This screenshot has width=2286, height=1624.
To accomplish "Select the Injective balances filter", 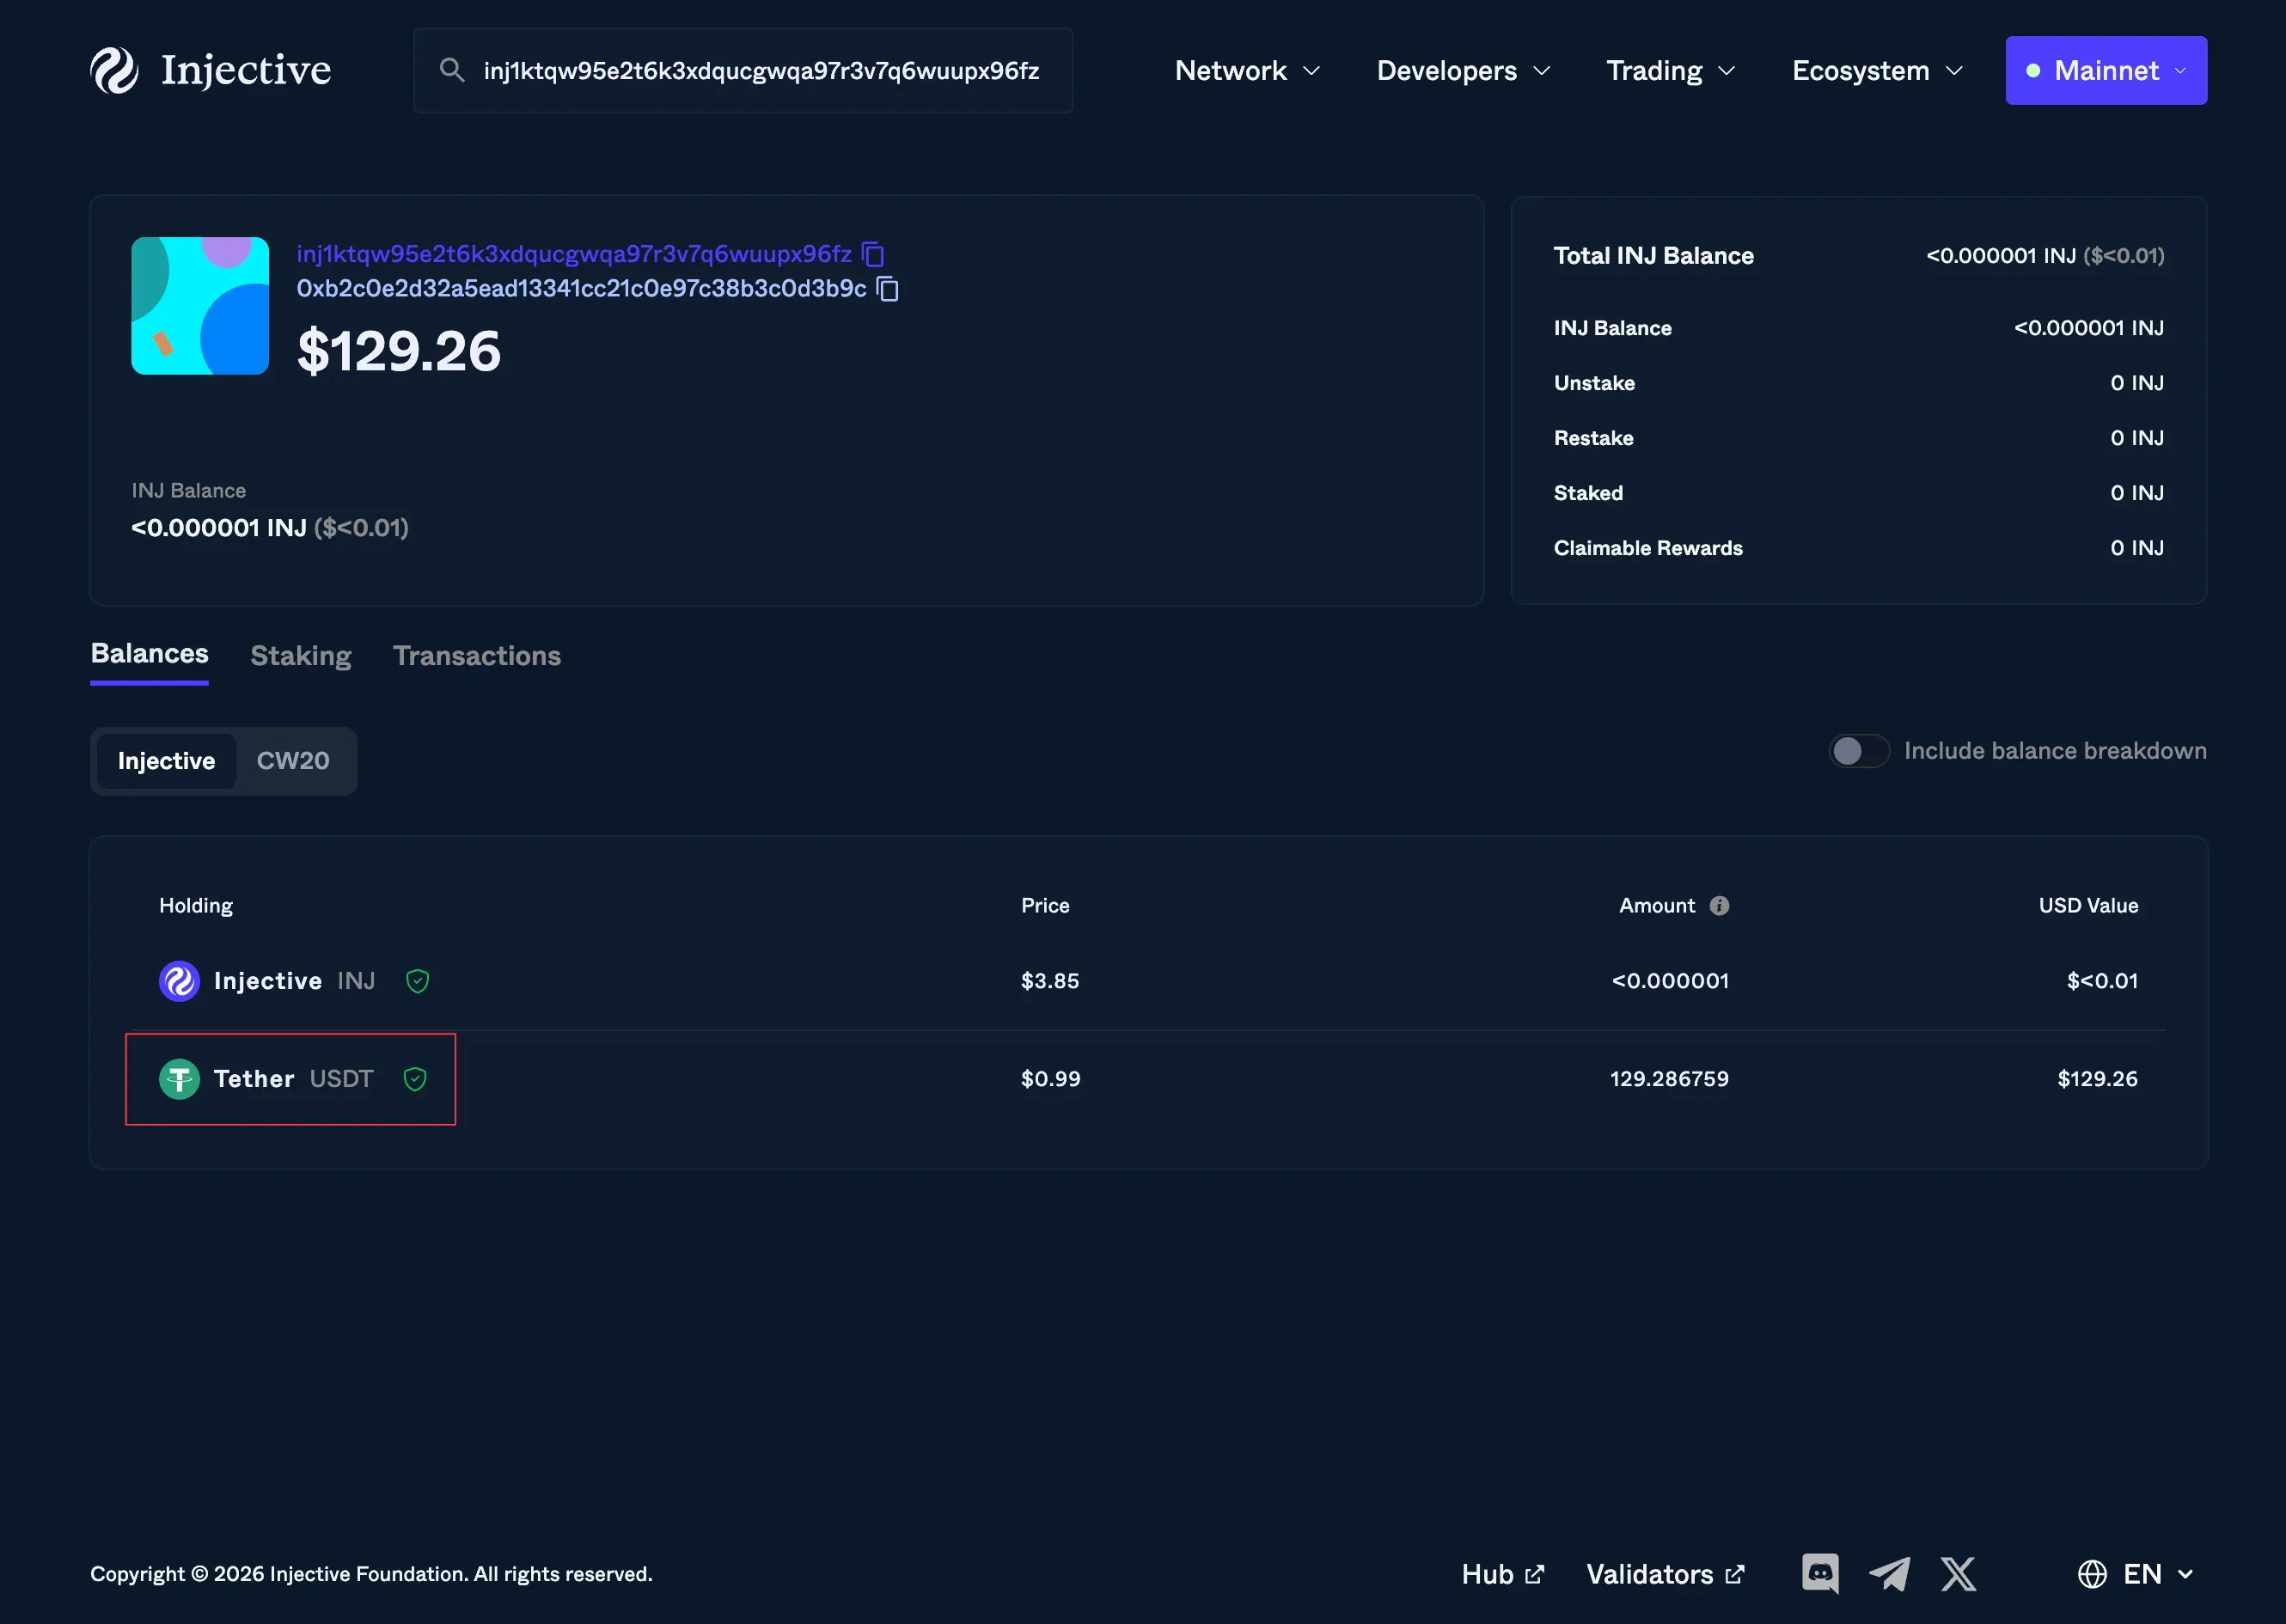I will (x=166, y=761).
